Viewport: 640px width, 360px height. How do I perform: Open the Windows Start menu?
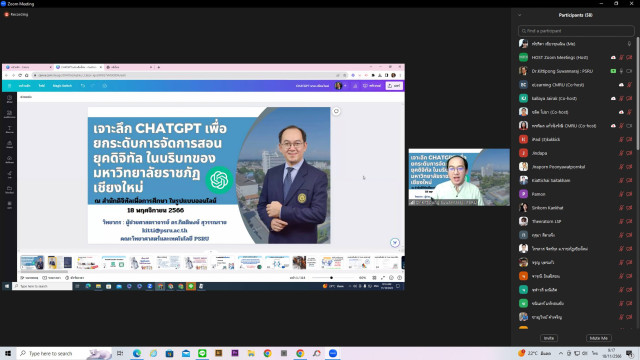[x=8, y=353]
